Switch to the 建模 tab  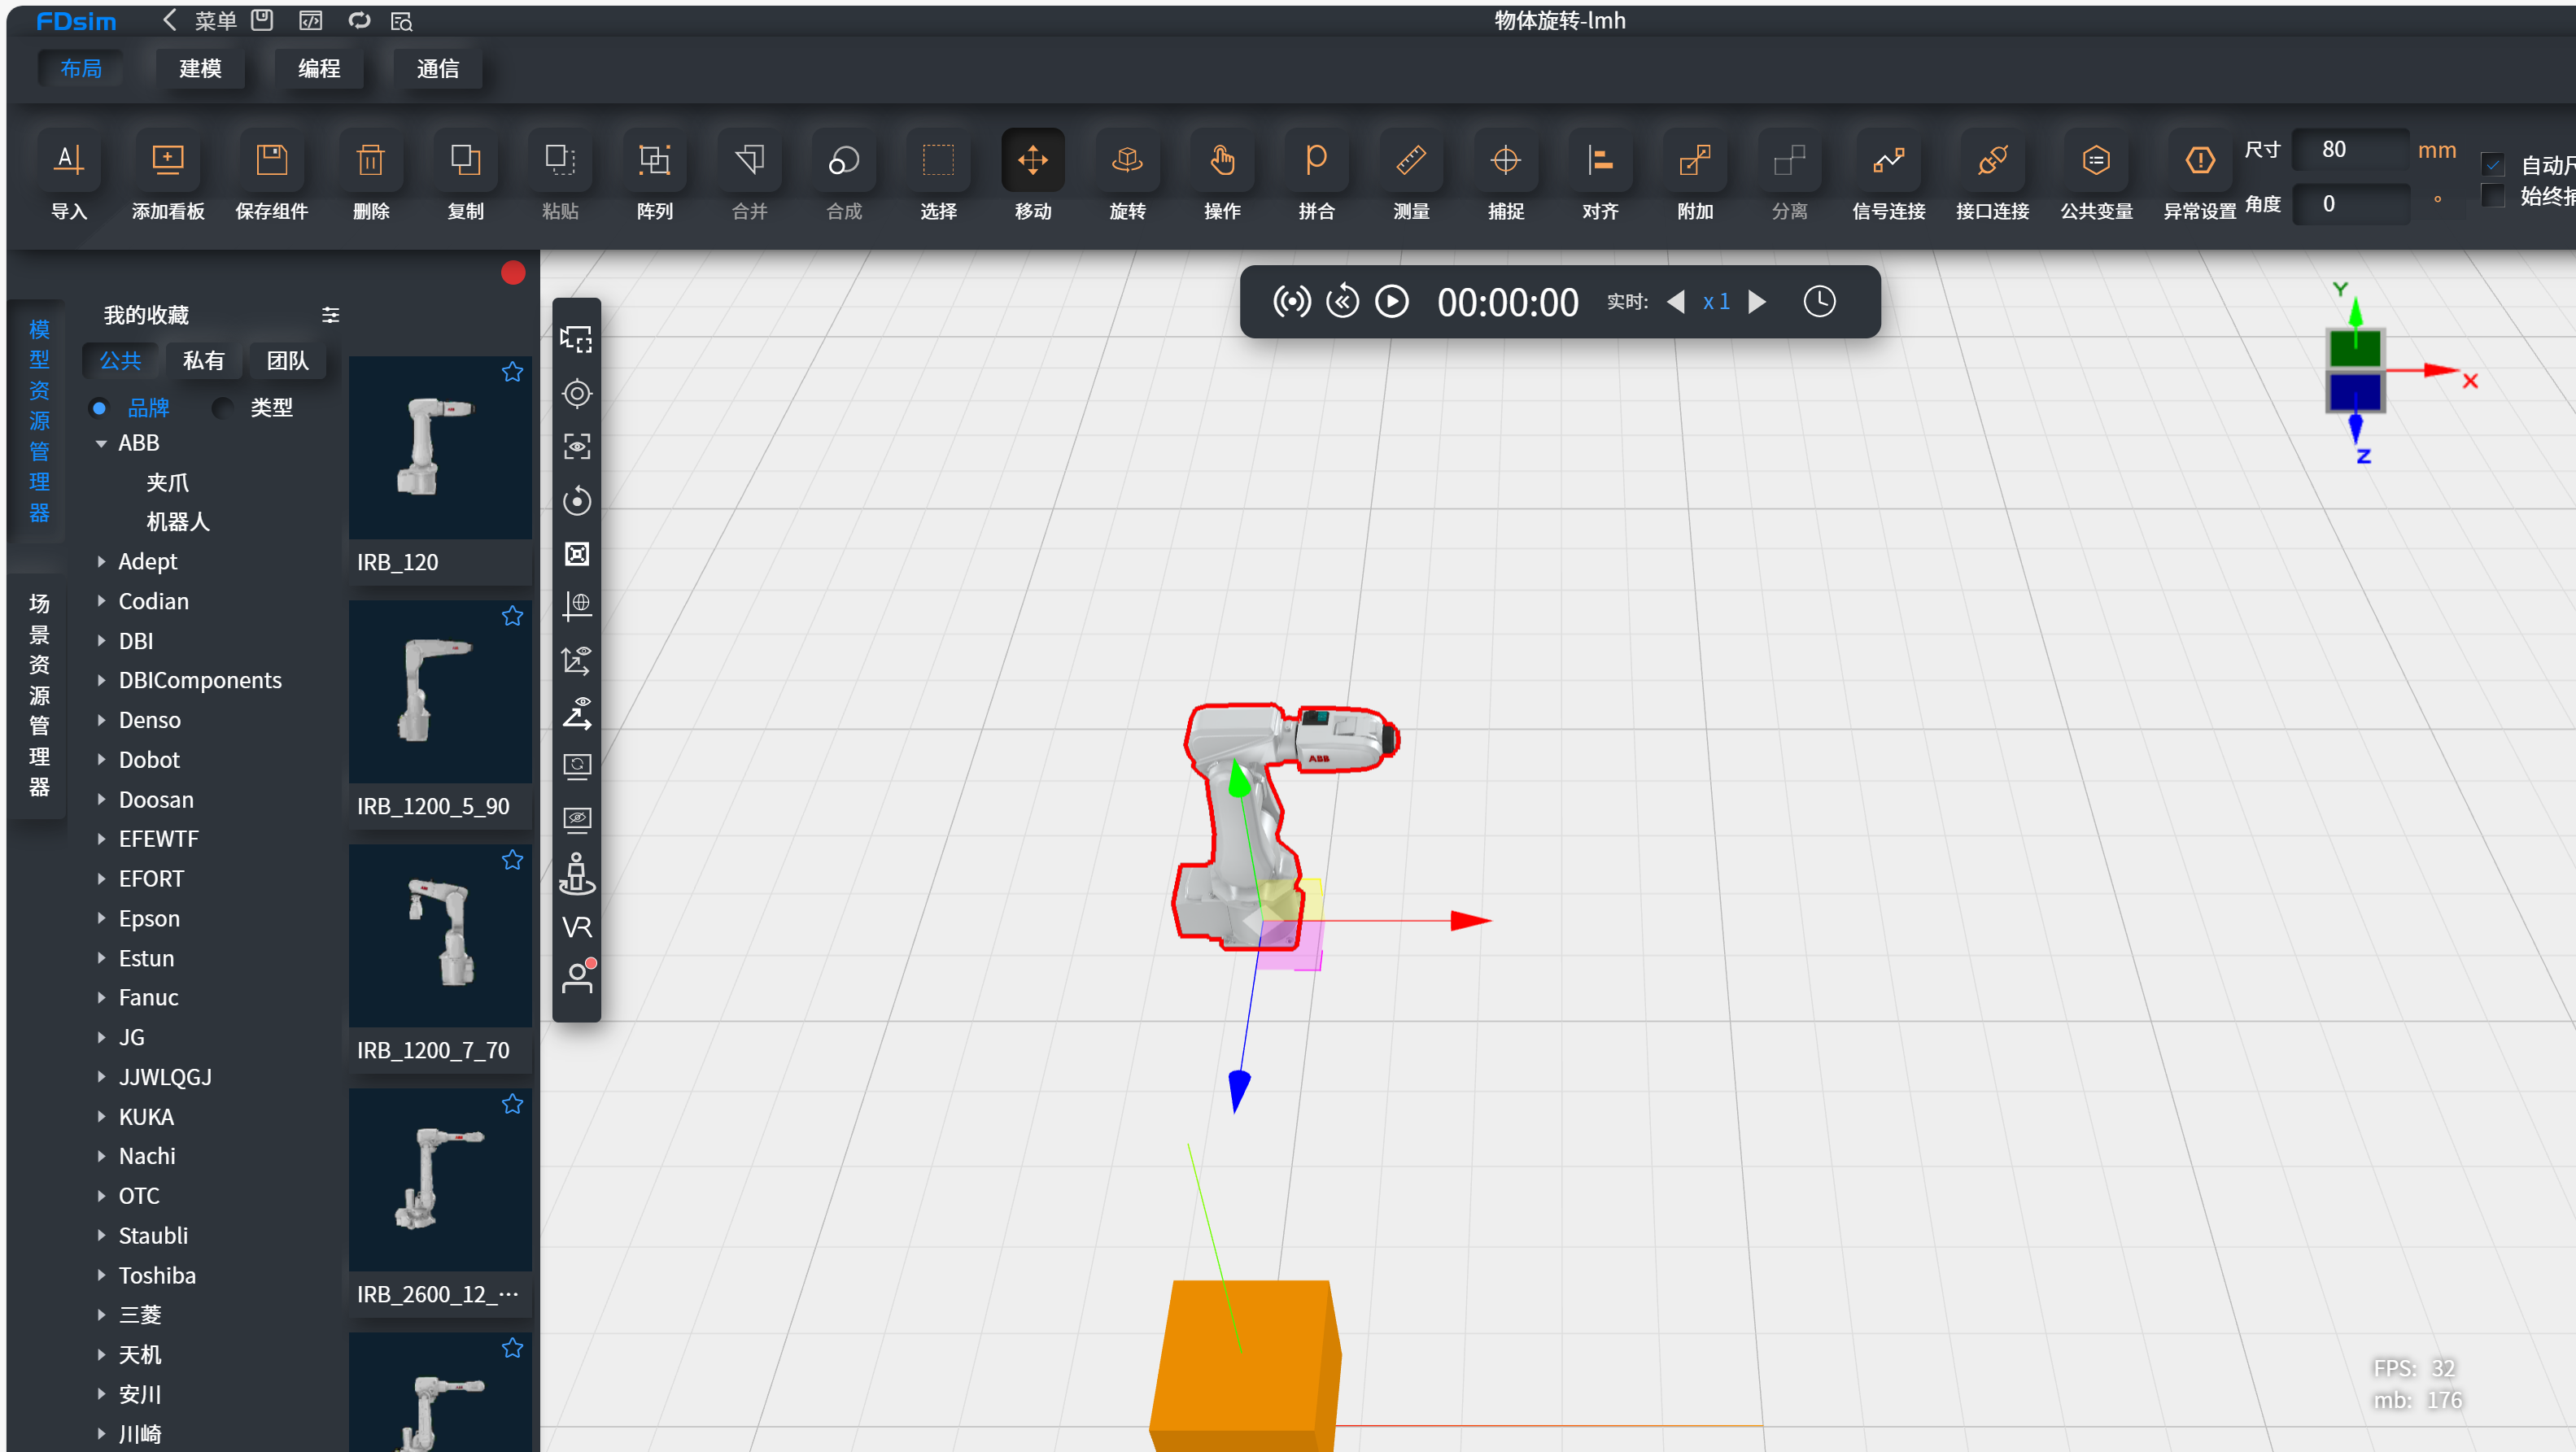[x=200, y=68]
